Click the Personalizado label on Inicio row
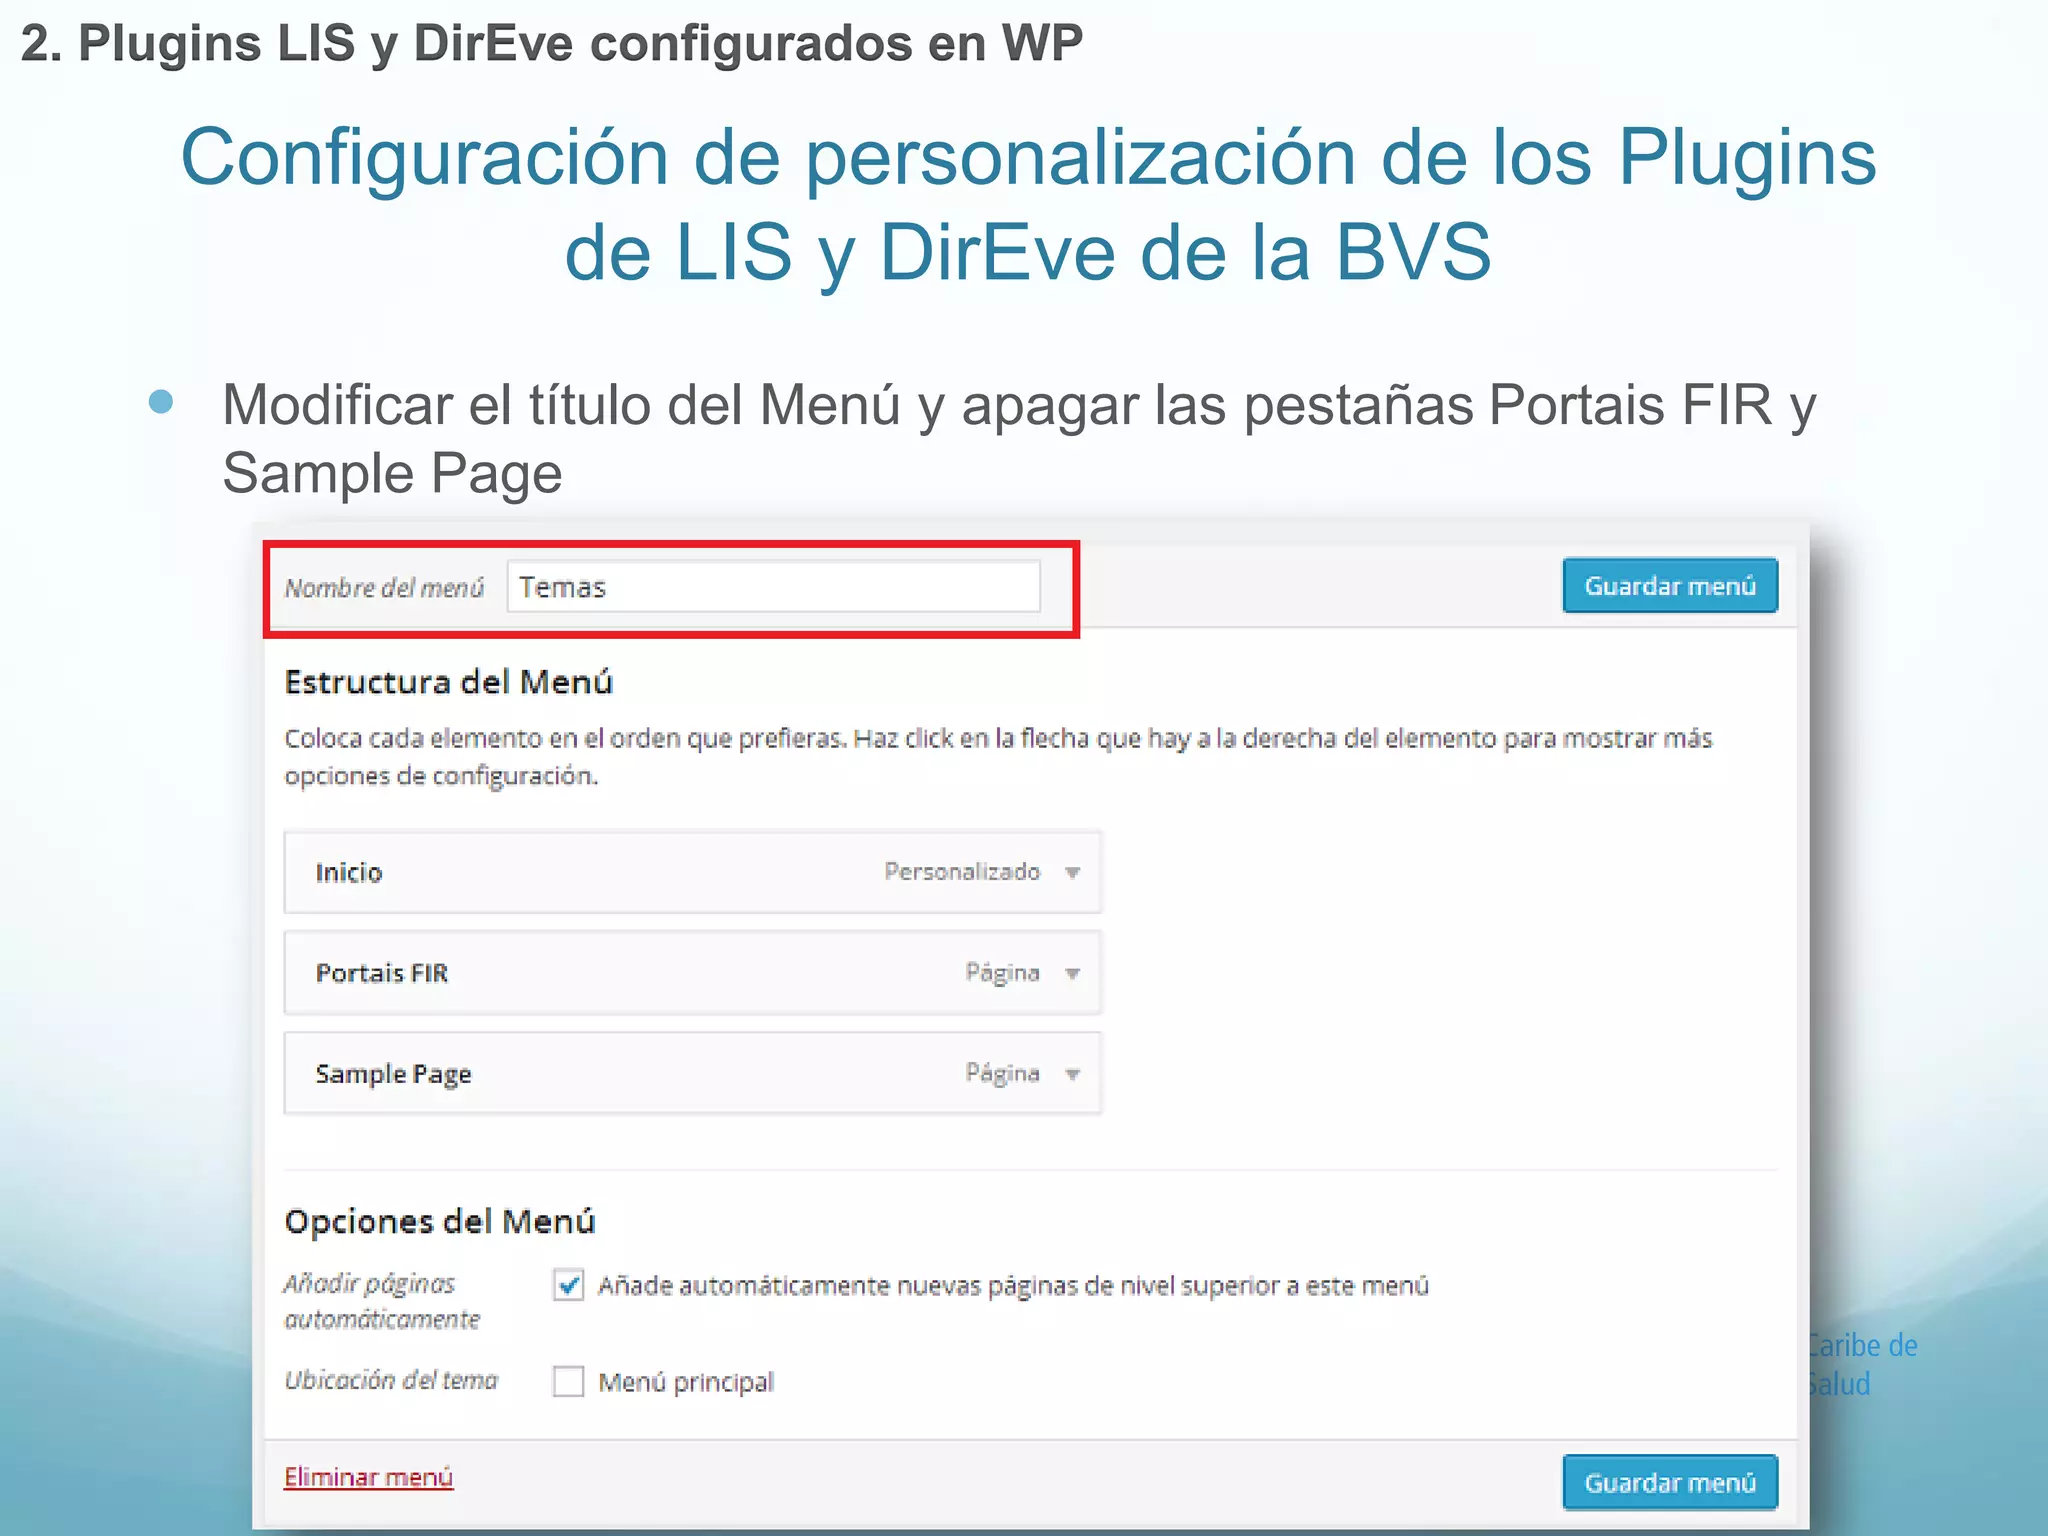Viewport: 2048px width, 1536px height. click(x=962, y=871)
